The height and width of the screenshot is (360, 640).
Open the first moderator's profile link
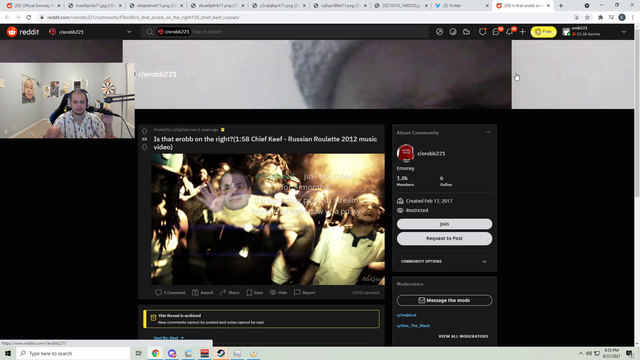point(407,315)
